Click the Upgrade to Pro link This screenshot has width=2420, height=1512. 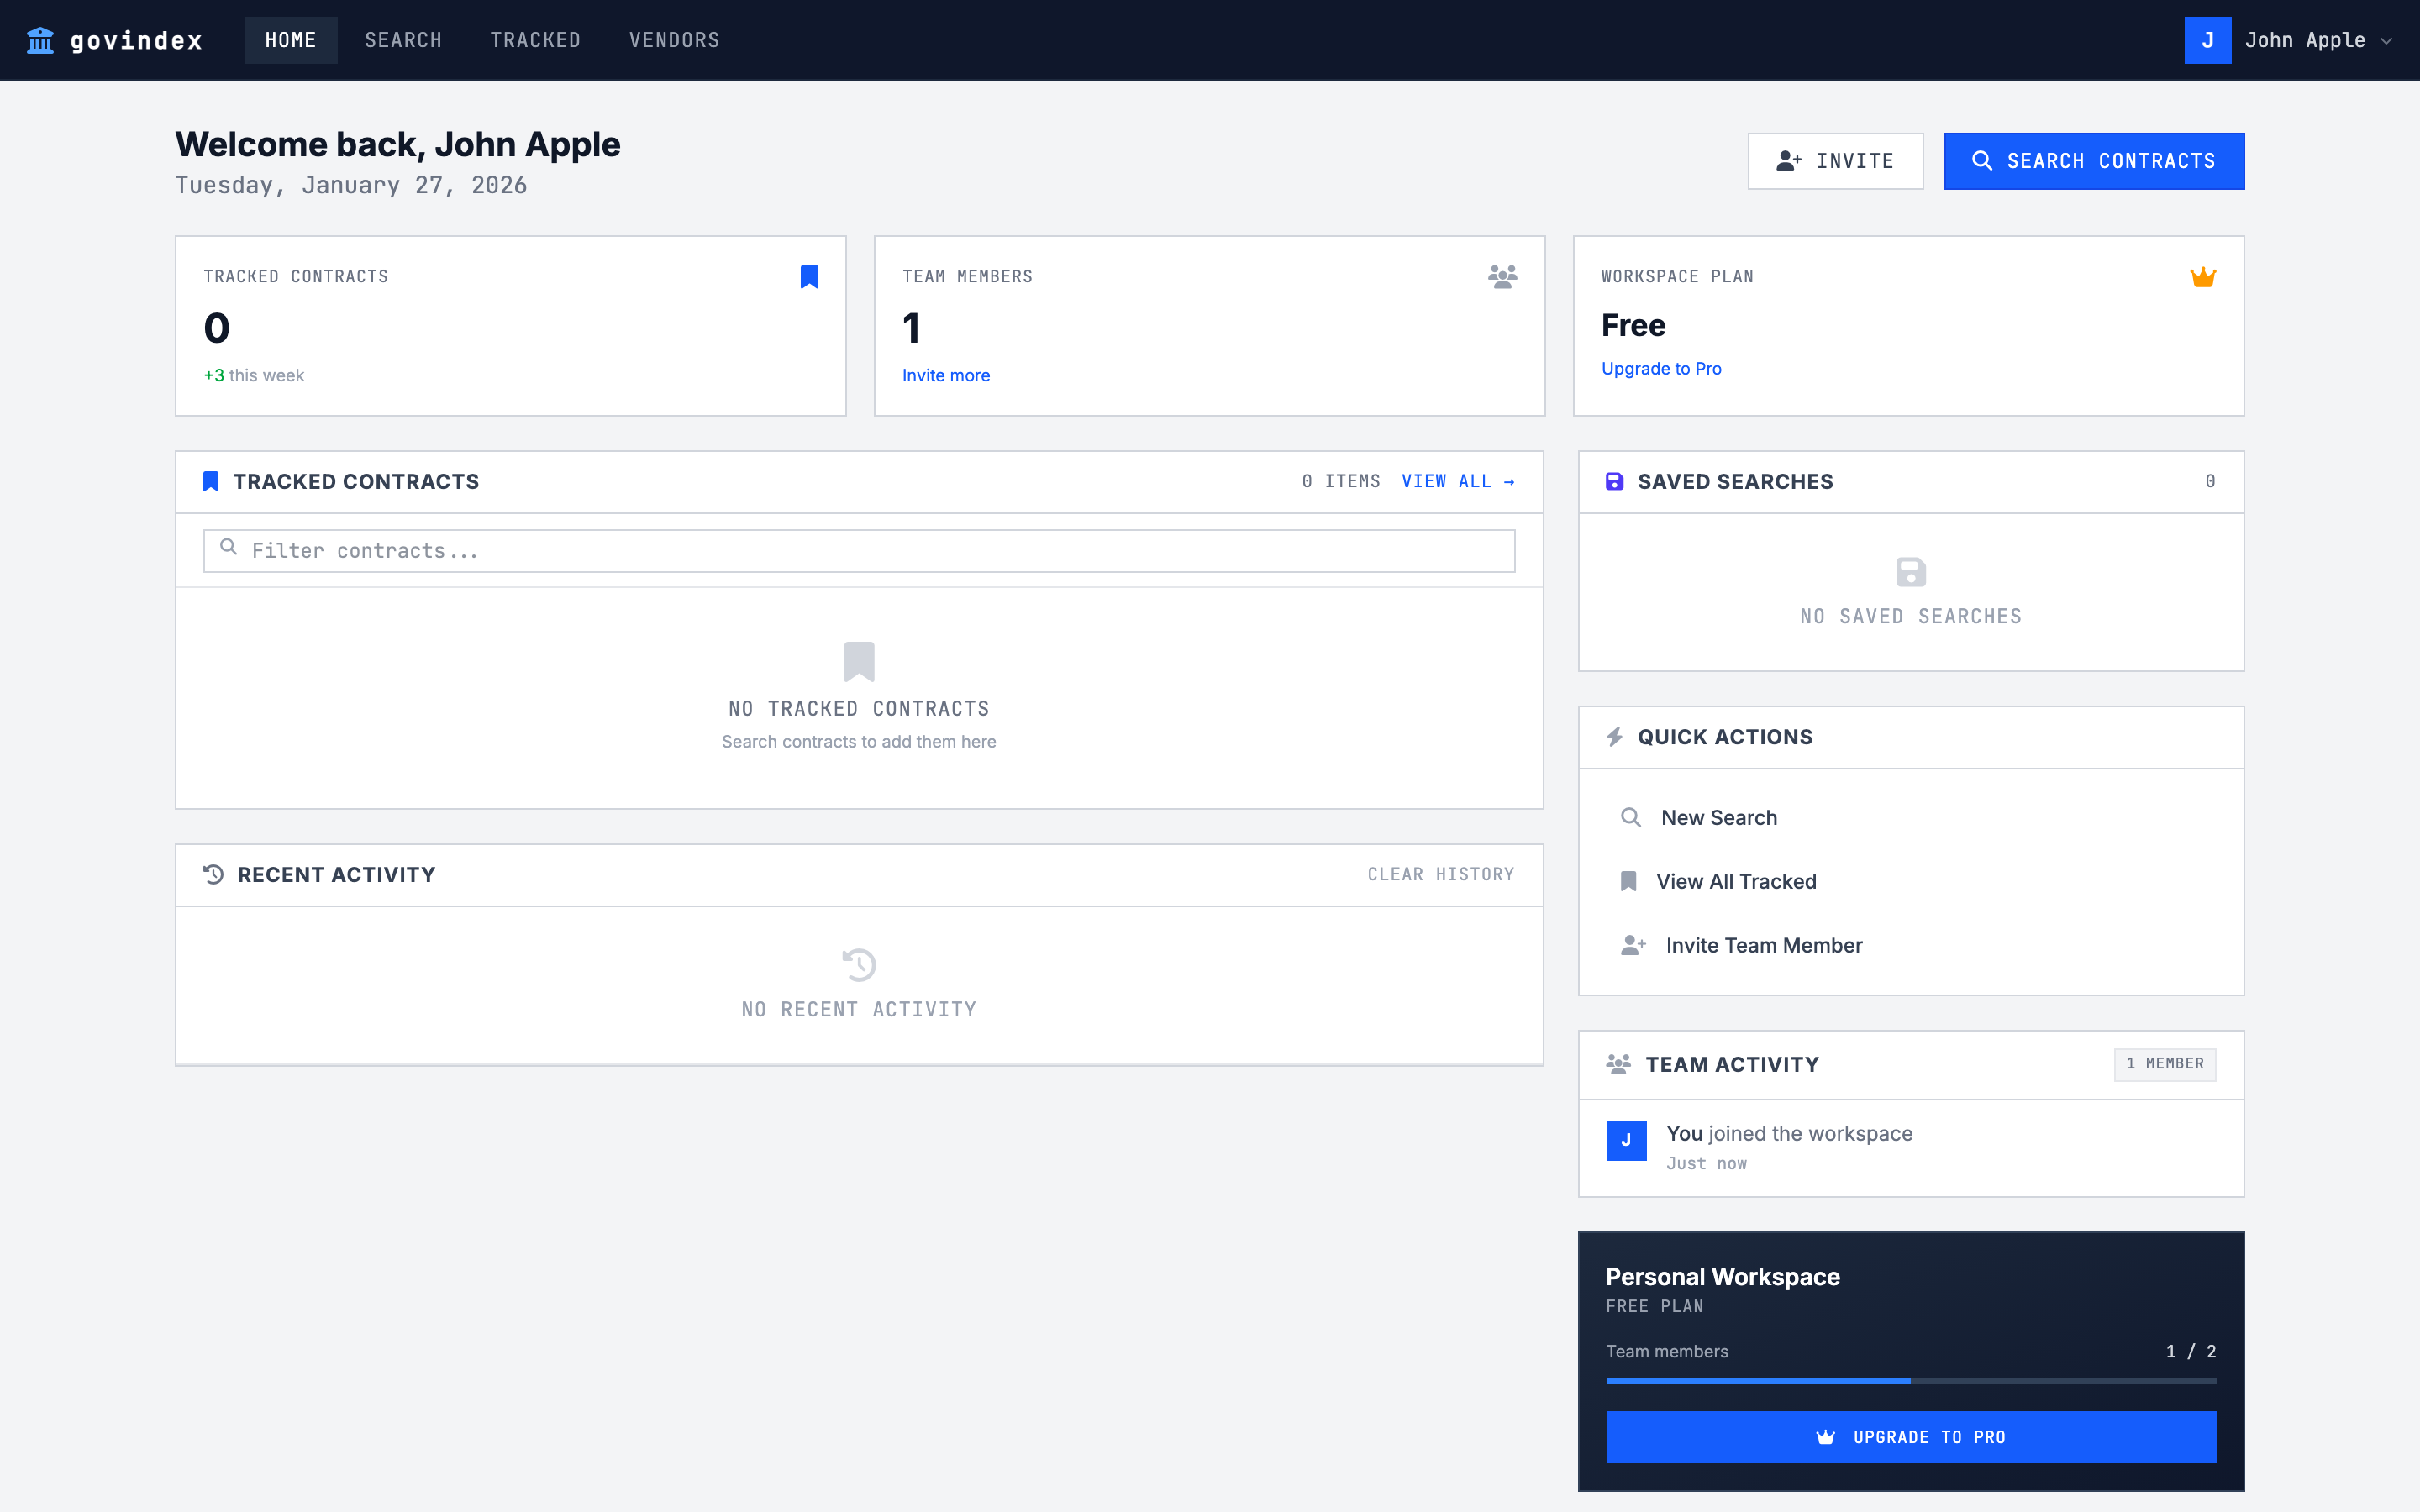pos(1661,368)
